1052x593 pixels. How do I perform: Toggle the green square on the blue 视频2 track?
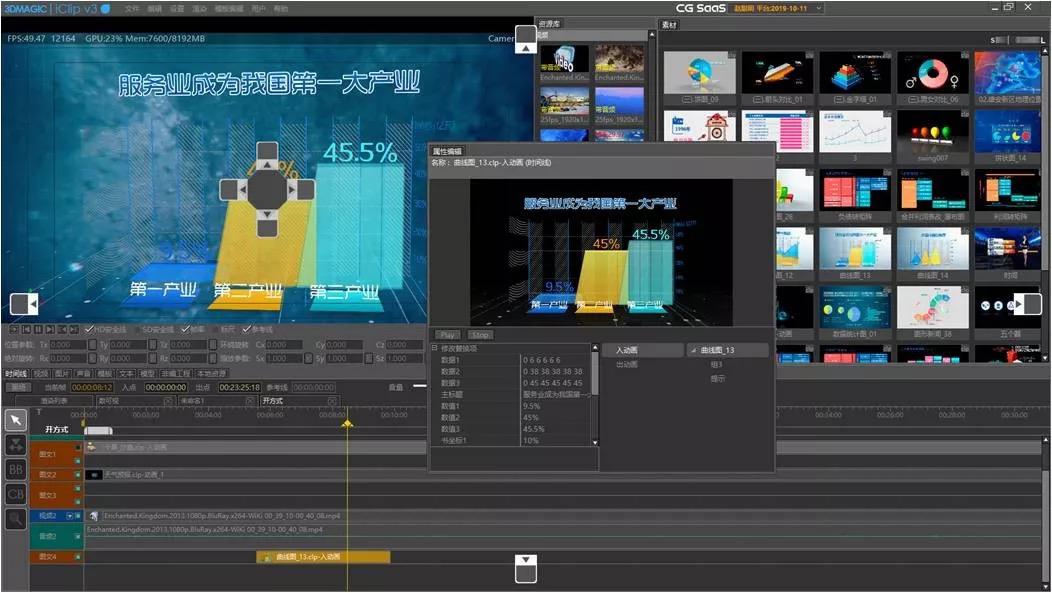point(78,516)
